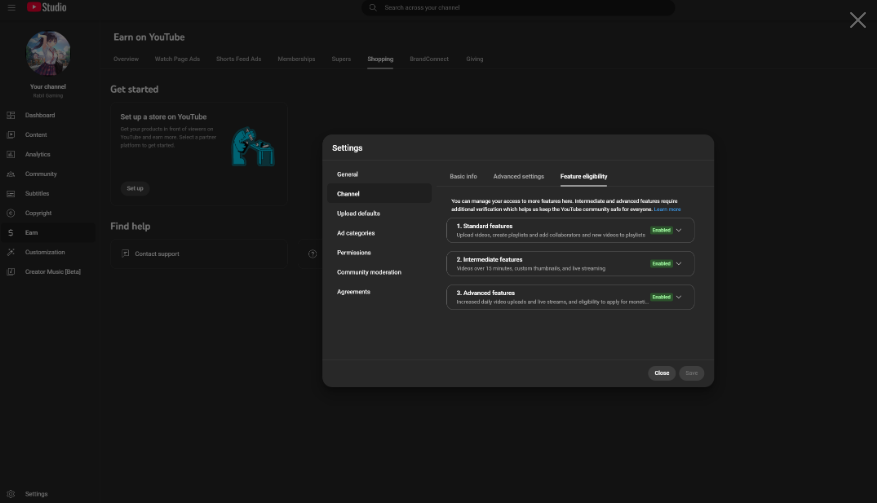Click the Set up store button
This screenshot has height=503, width=877.
tap(135, 189)
